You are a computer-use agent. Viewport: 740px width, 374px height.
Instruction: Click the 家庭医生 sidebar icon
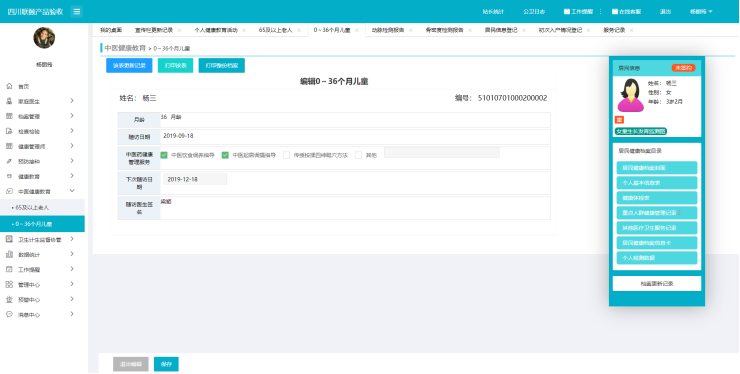(9, 101)
